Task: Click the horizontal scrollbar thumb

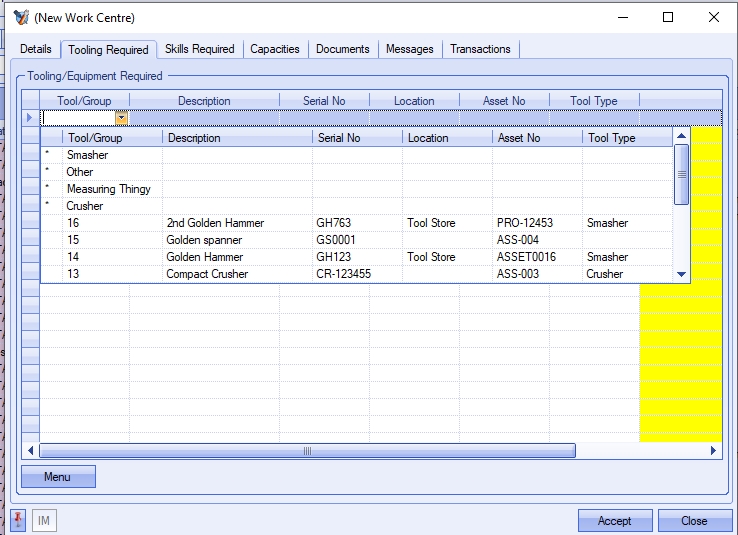Action: pos(307,451)
